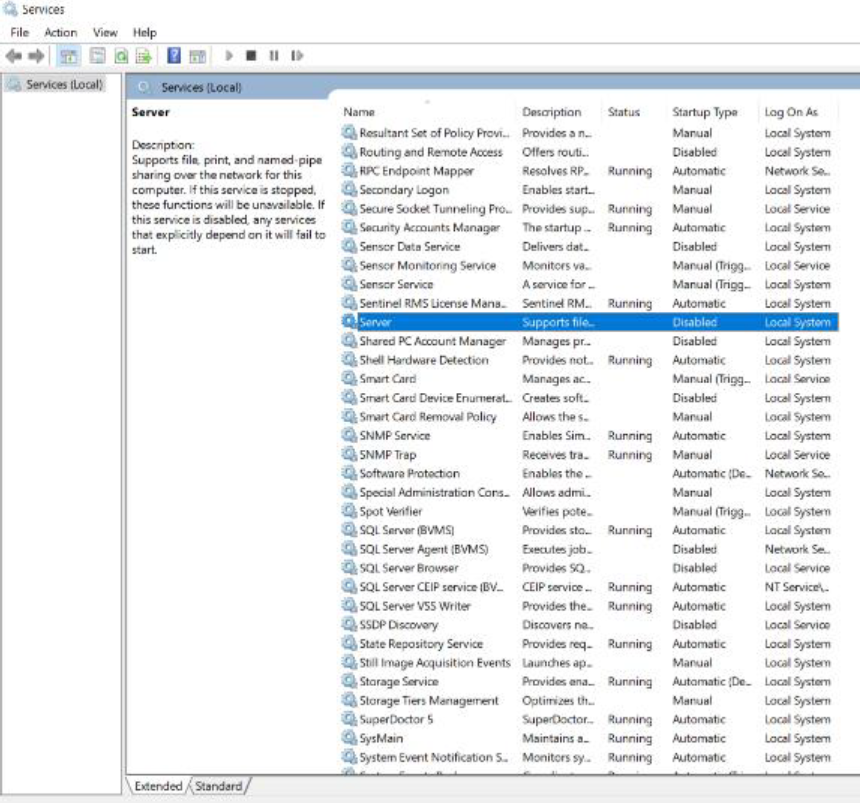The image size is (860, 803).
Task: Open the File menu
Action: click(19, 33)
